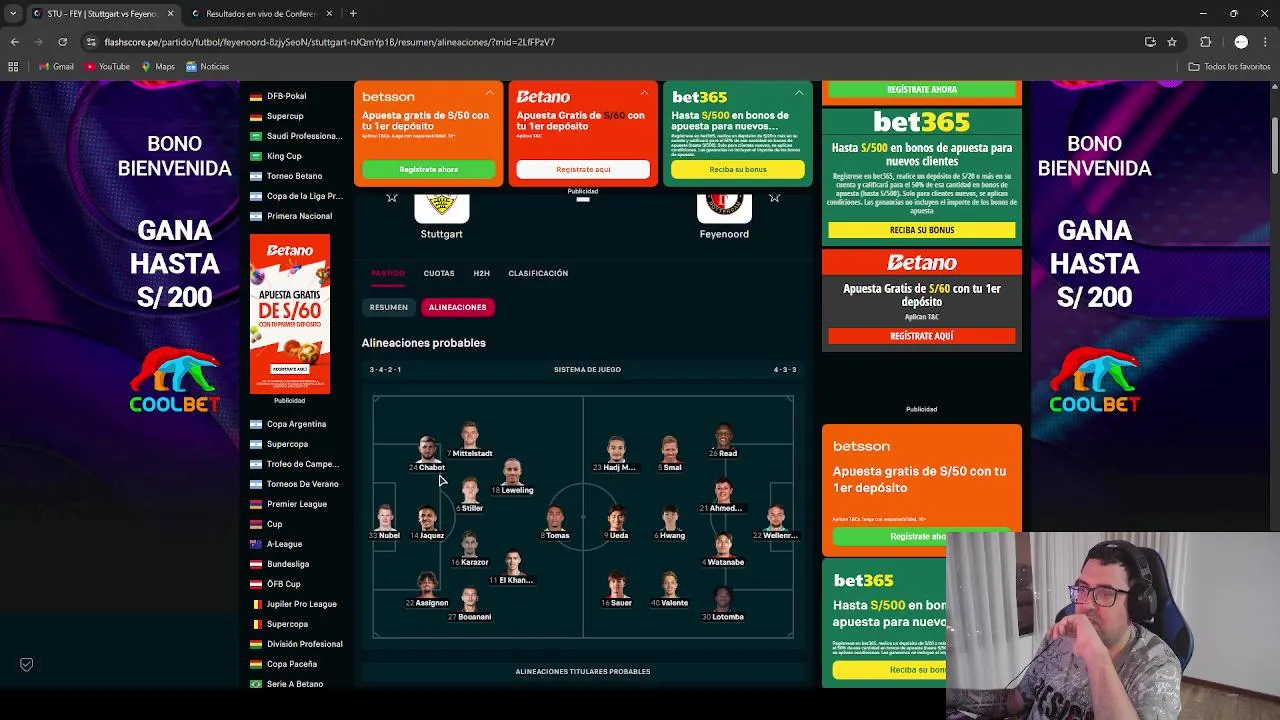Open Jupiler Pro League entry
1280x720 pixels.
(x=301, y=604)
